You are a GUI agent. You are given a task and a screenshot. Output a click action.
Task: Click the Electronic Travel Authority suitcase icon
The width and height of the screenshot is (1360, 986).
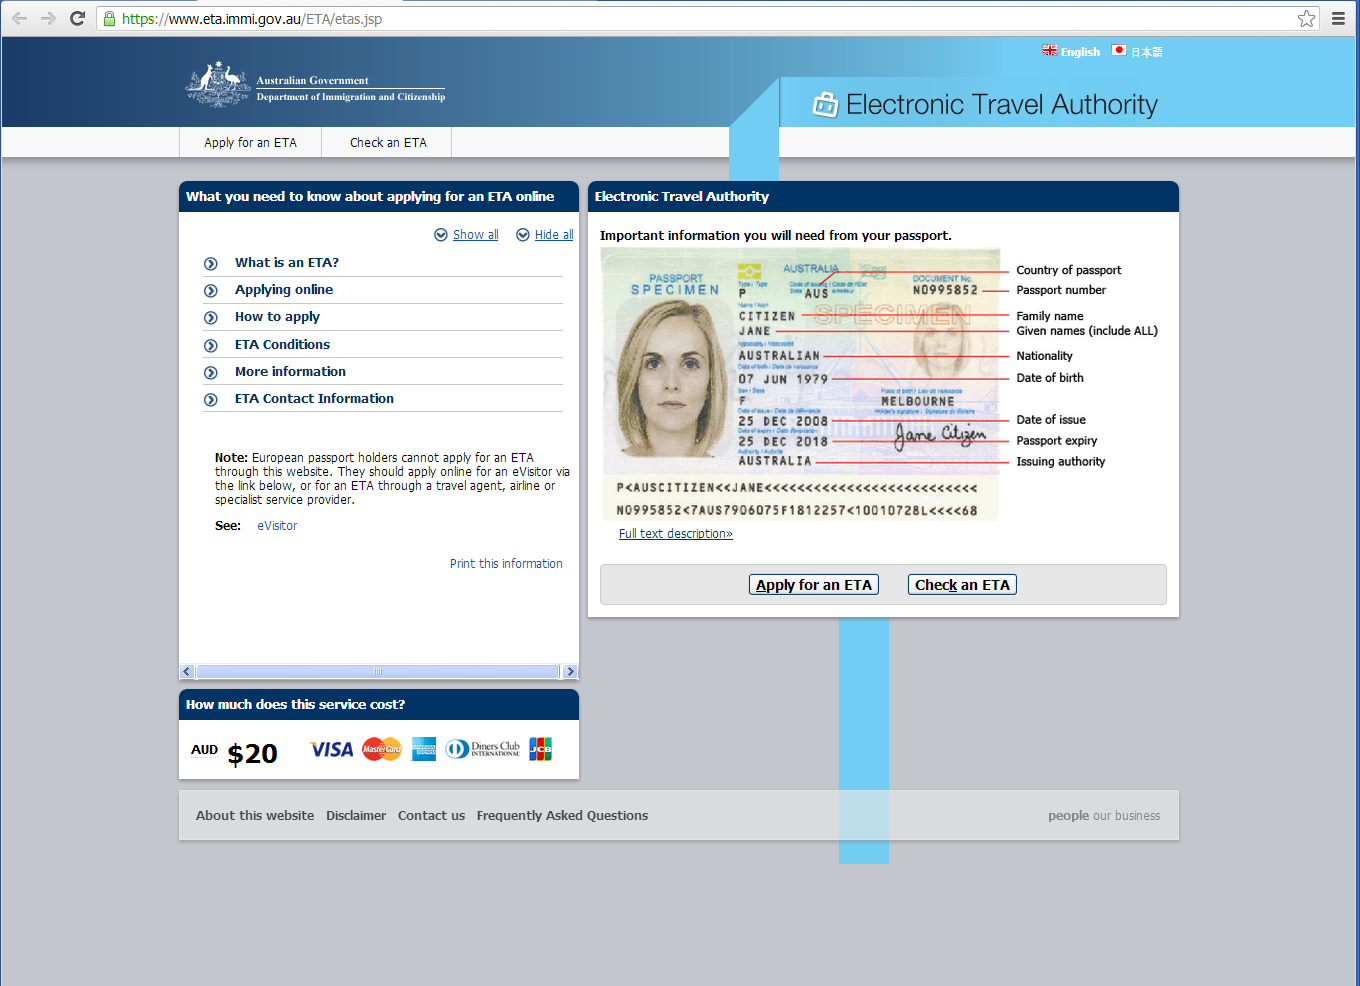(825, 104)
